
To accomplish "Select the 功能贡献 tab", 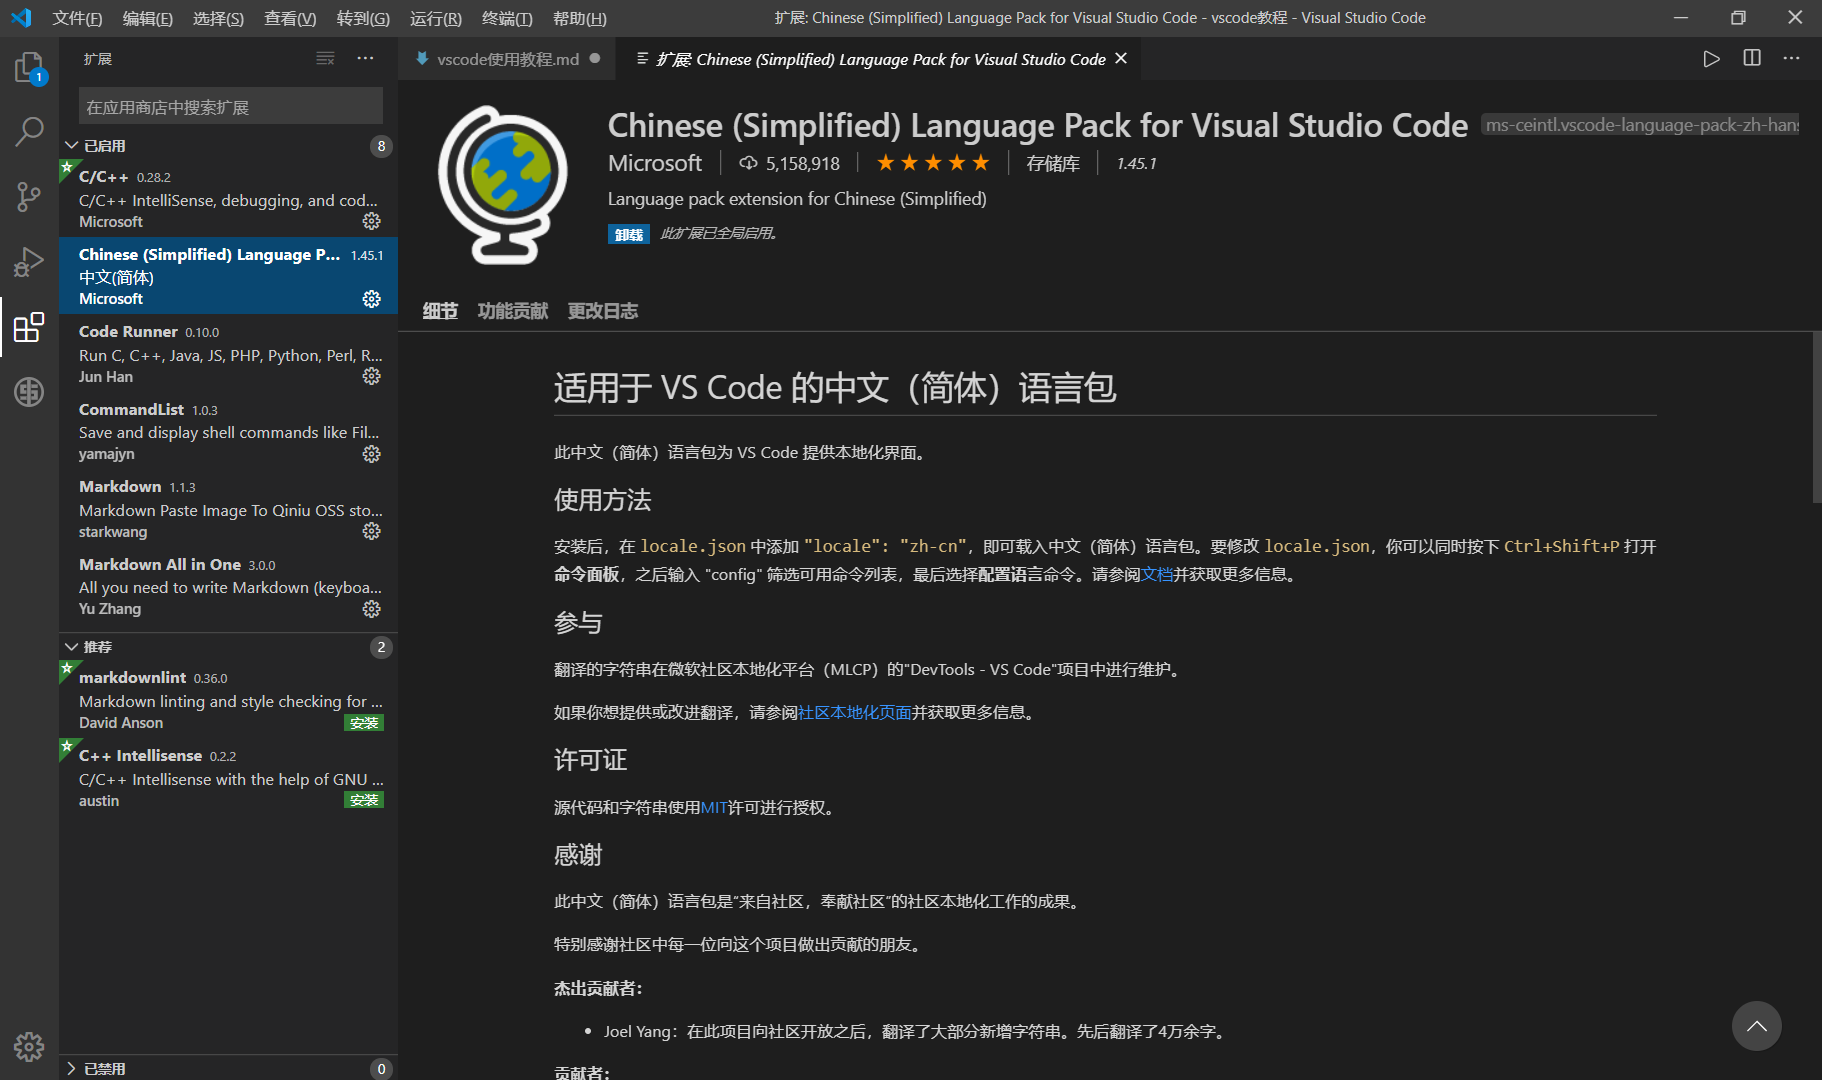I will click(x=513, y=311).
